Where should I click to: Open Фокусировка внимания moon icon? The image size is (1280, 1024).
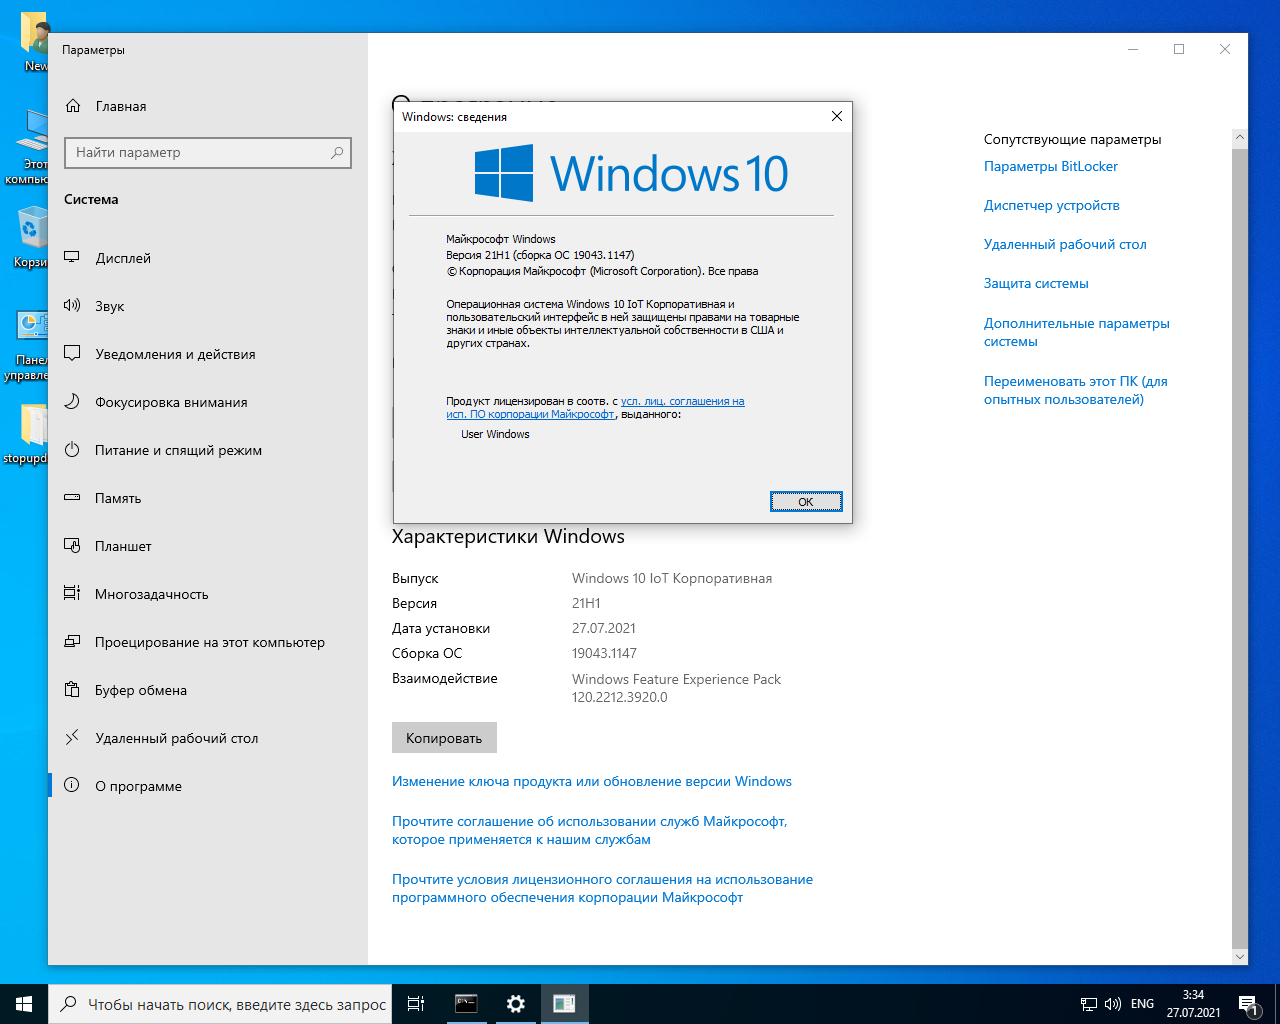coord(72,402)
